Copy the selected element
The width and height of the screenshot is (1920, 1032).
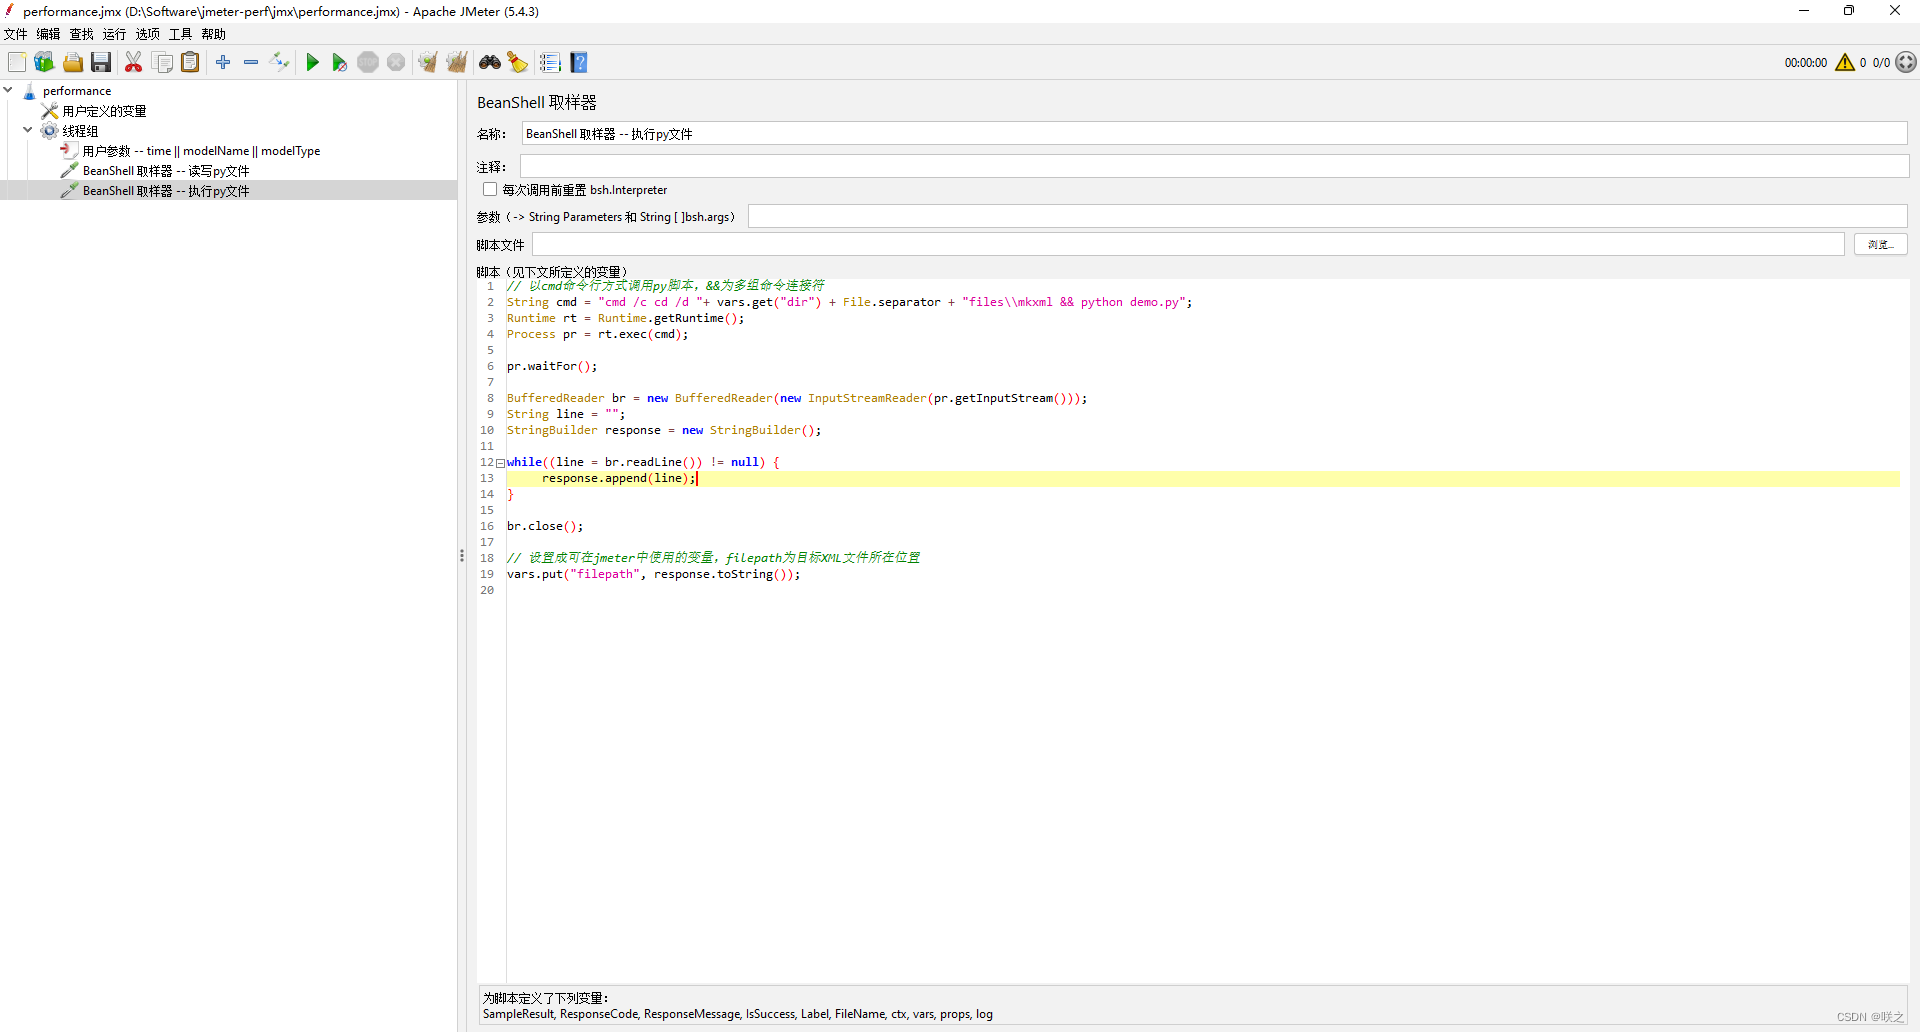[162, 62]
